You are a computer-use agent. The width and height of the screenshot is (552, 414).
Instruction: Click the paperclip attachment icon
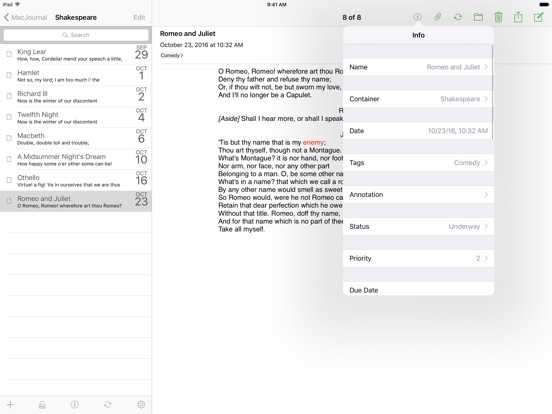[438, 17]
